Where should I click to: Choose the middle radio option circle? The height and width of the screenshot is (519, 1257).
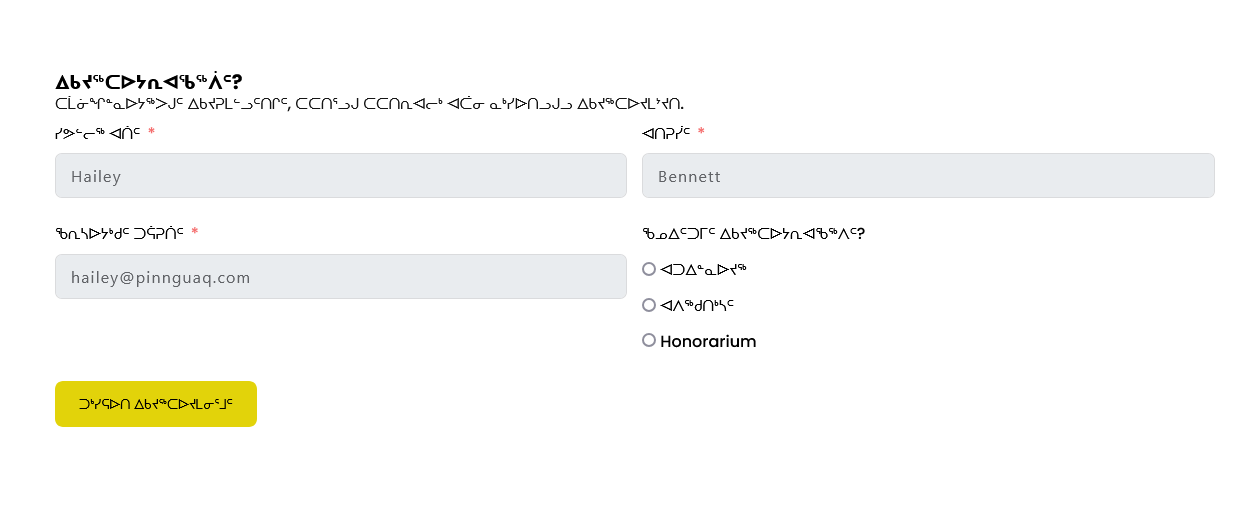649,305
